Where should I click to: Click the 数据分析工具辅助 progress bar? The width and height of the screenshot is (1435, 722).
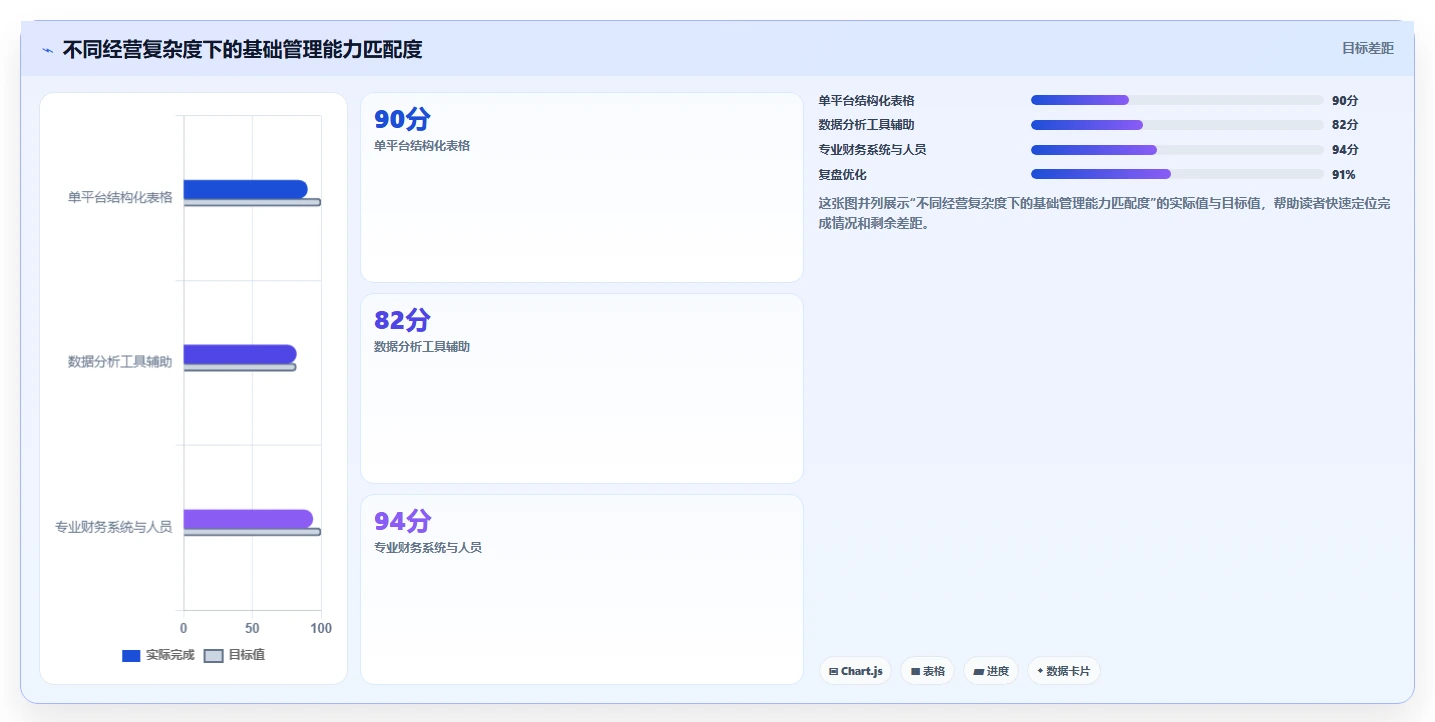(x=1177, y=125)
